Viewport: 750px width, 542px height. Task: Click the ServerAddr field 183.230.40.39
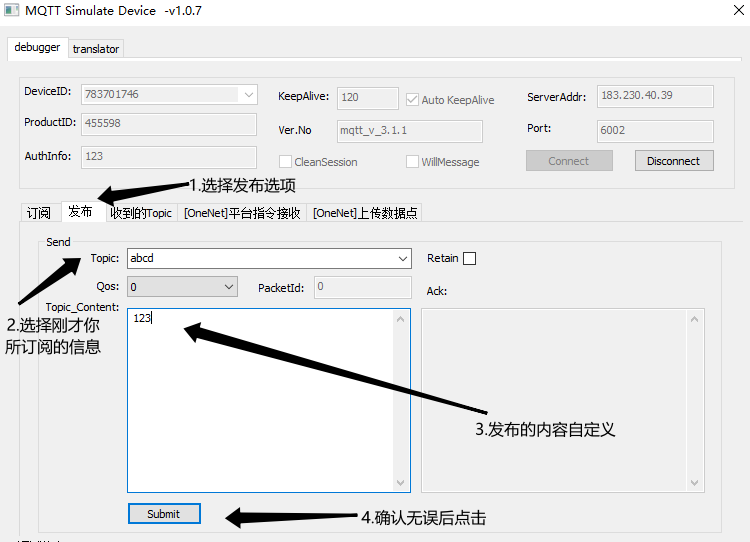(655, 96)
